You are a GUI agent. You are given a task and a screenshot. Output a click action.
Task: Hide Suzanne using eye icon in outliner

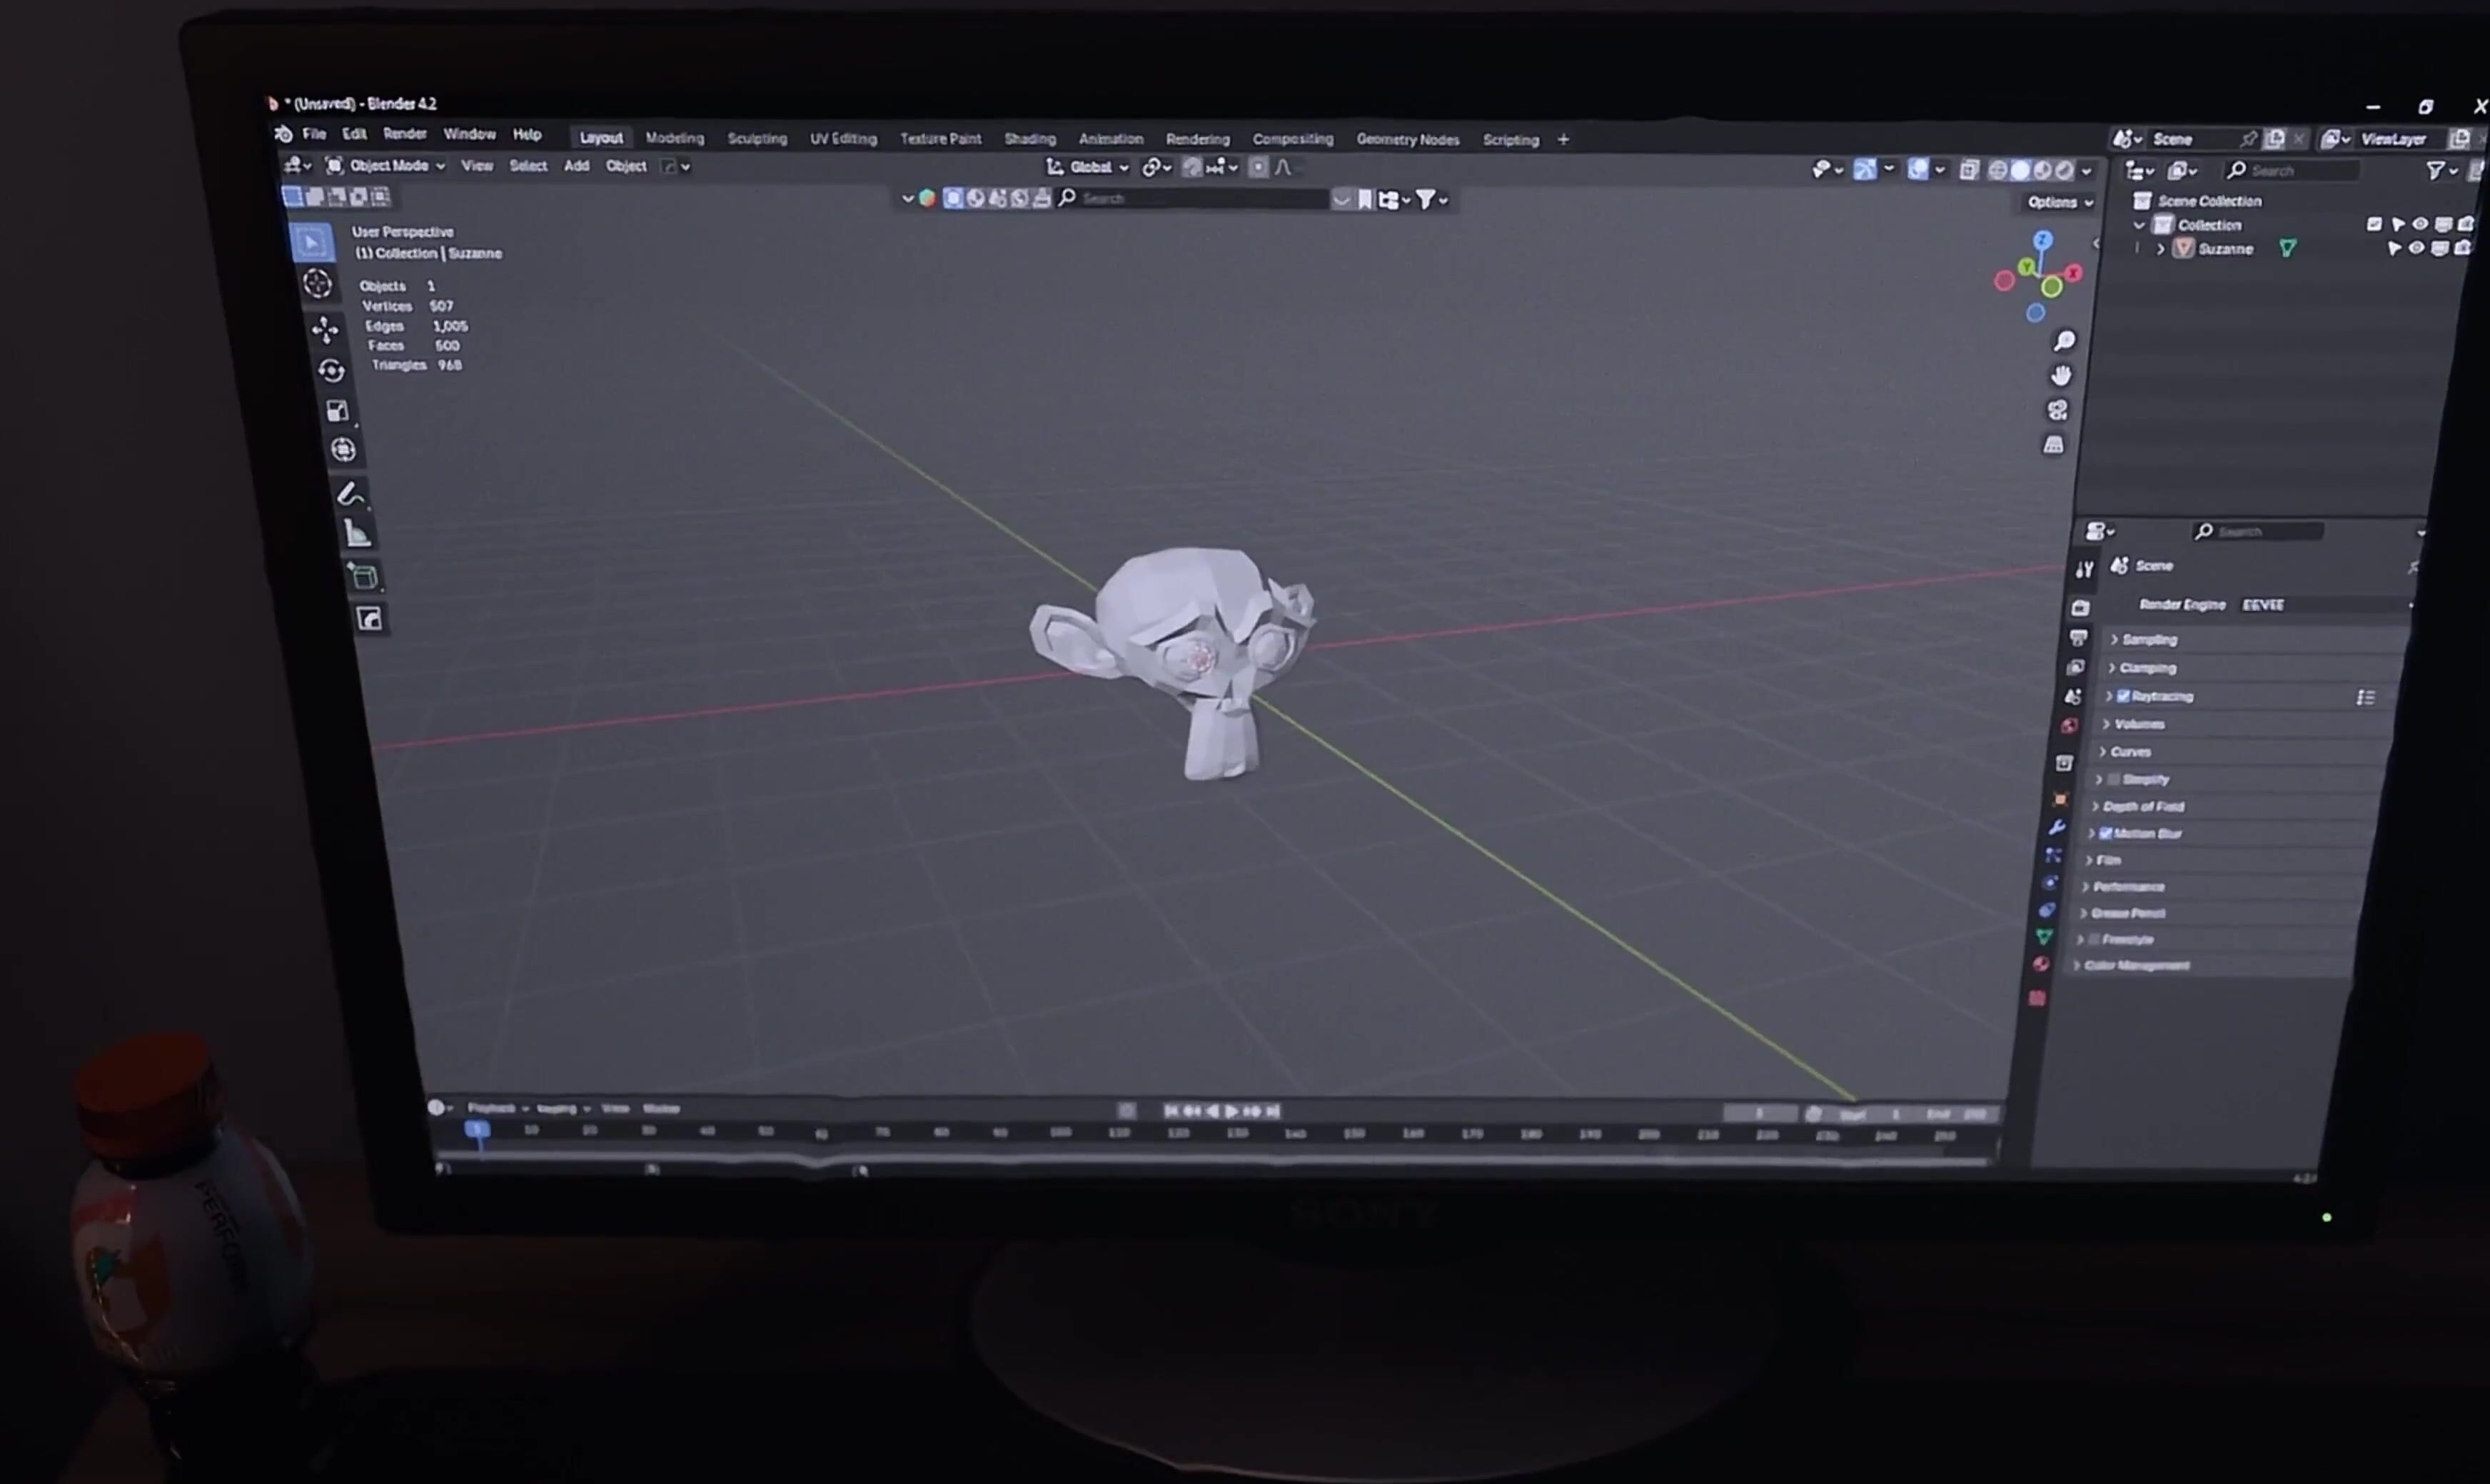click(2416, 248)
